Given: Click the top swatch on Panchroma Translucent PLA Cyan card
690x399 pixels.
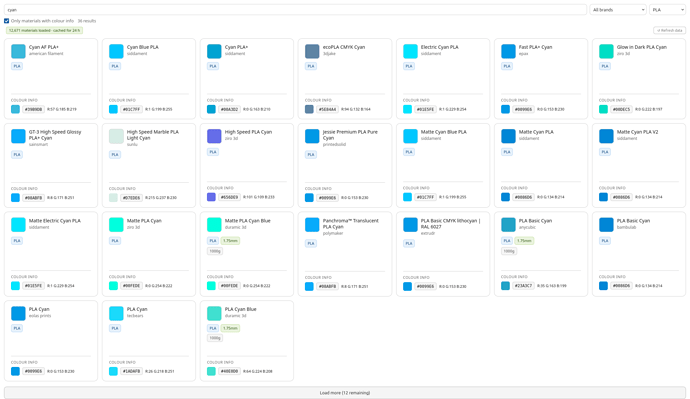Looking at the screenshot, I should (x=312, y=224).
